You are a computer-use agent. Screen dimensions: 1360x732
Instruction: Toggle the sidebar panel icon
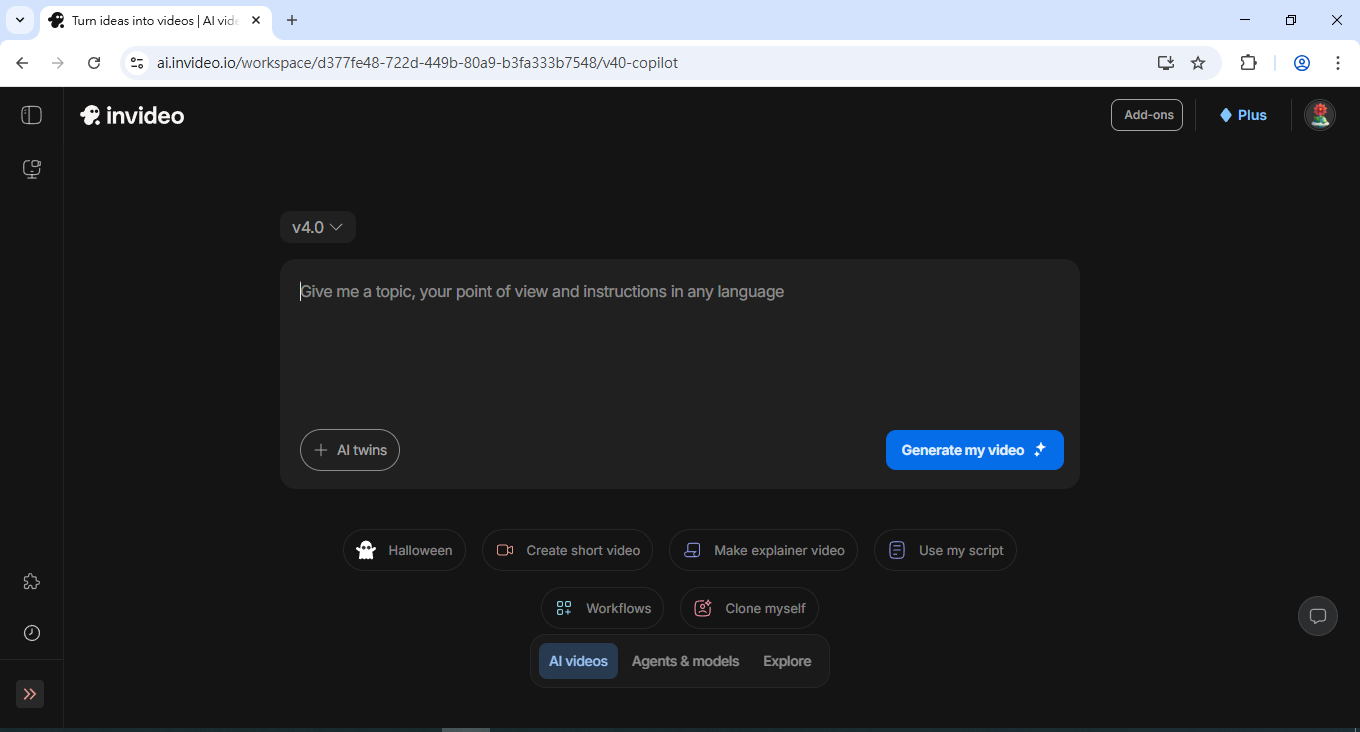[31, 115]
